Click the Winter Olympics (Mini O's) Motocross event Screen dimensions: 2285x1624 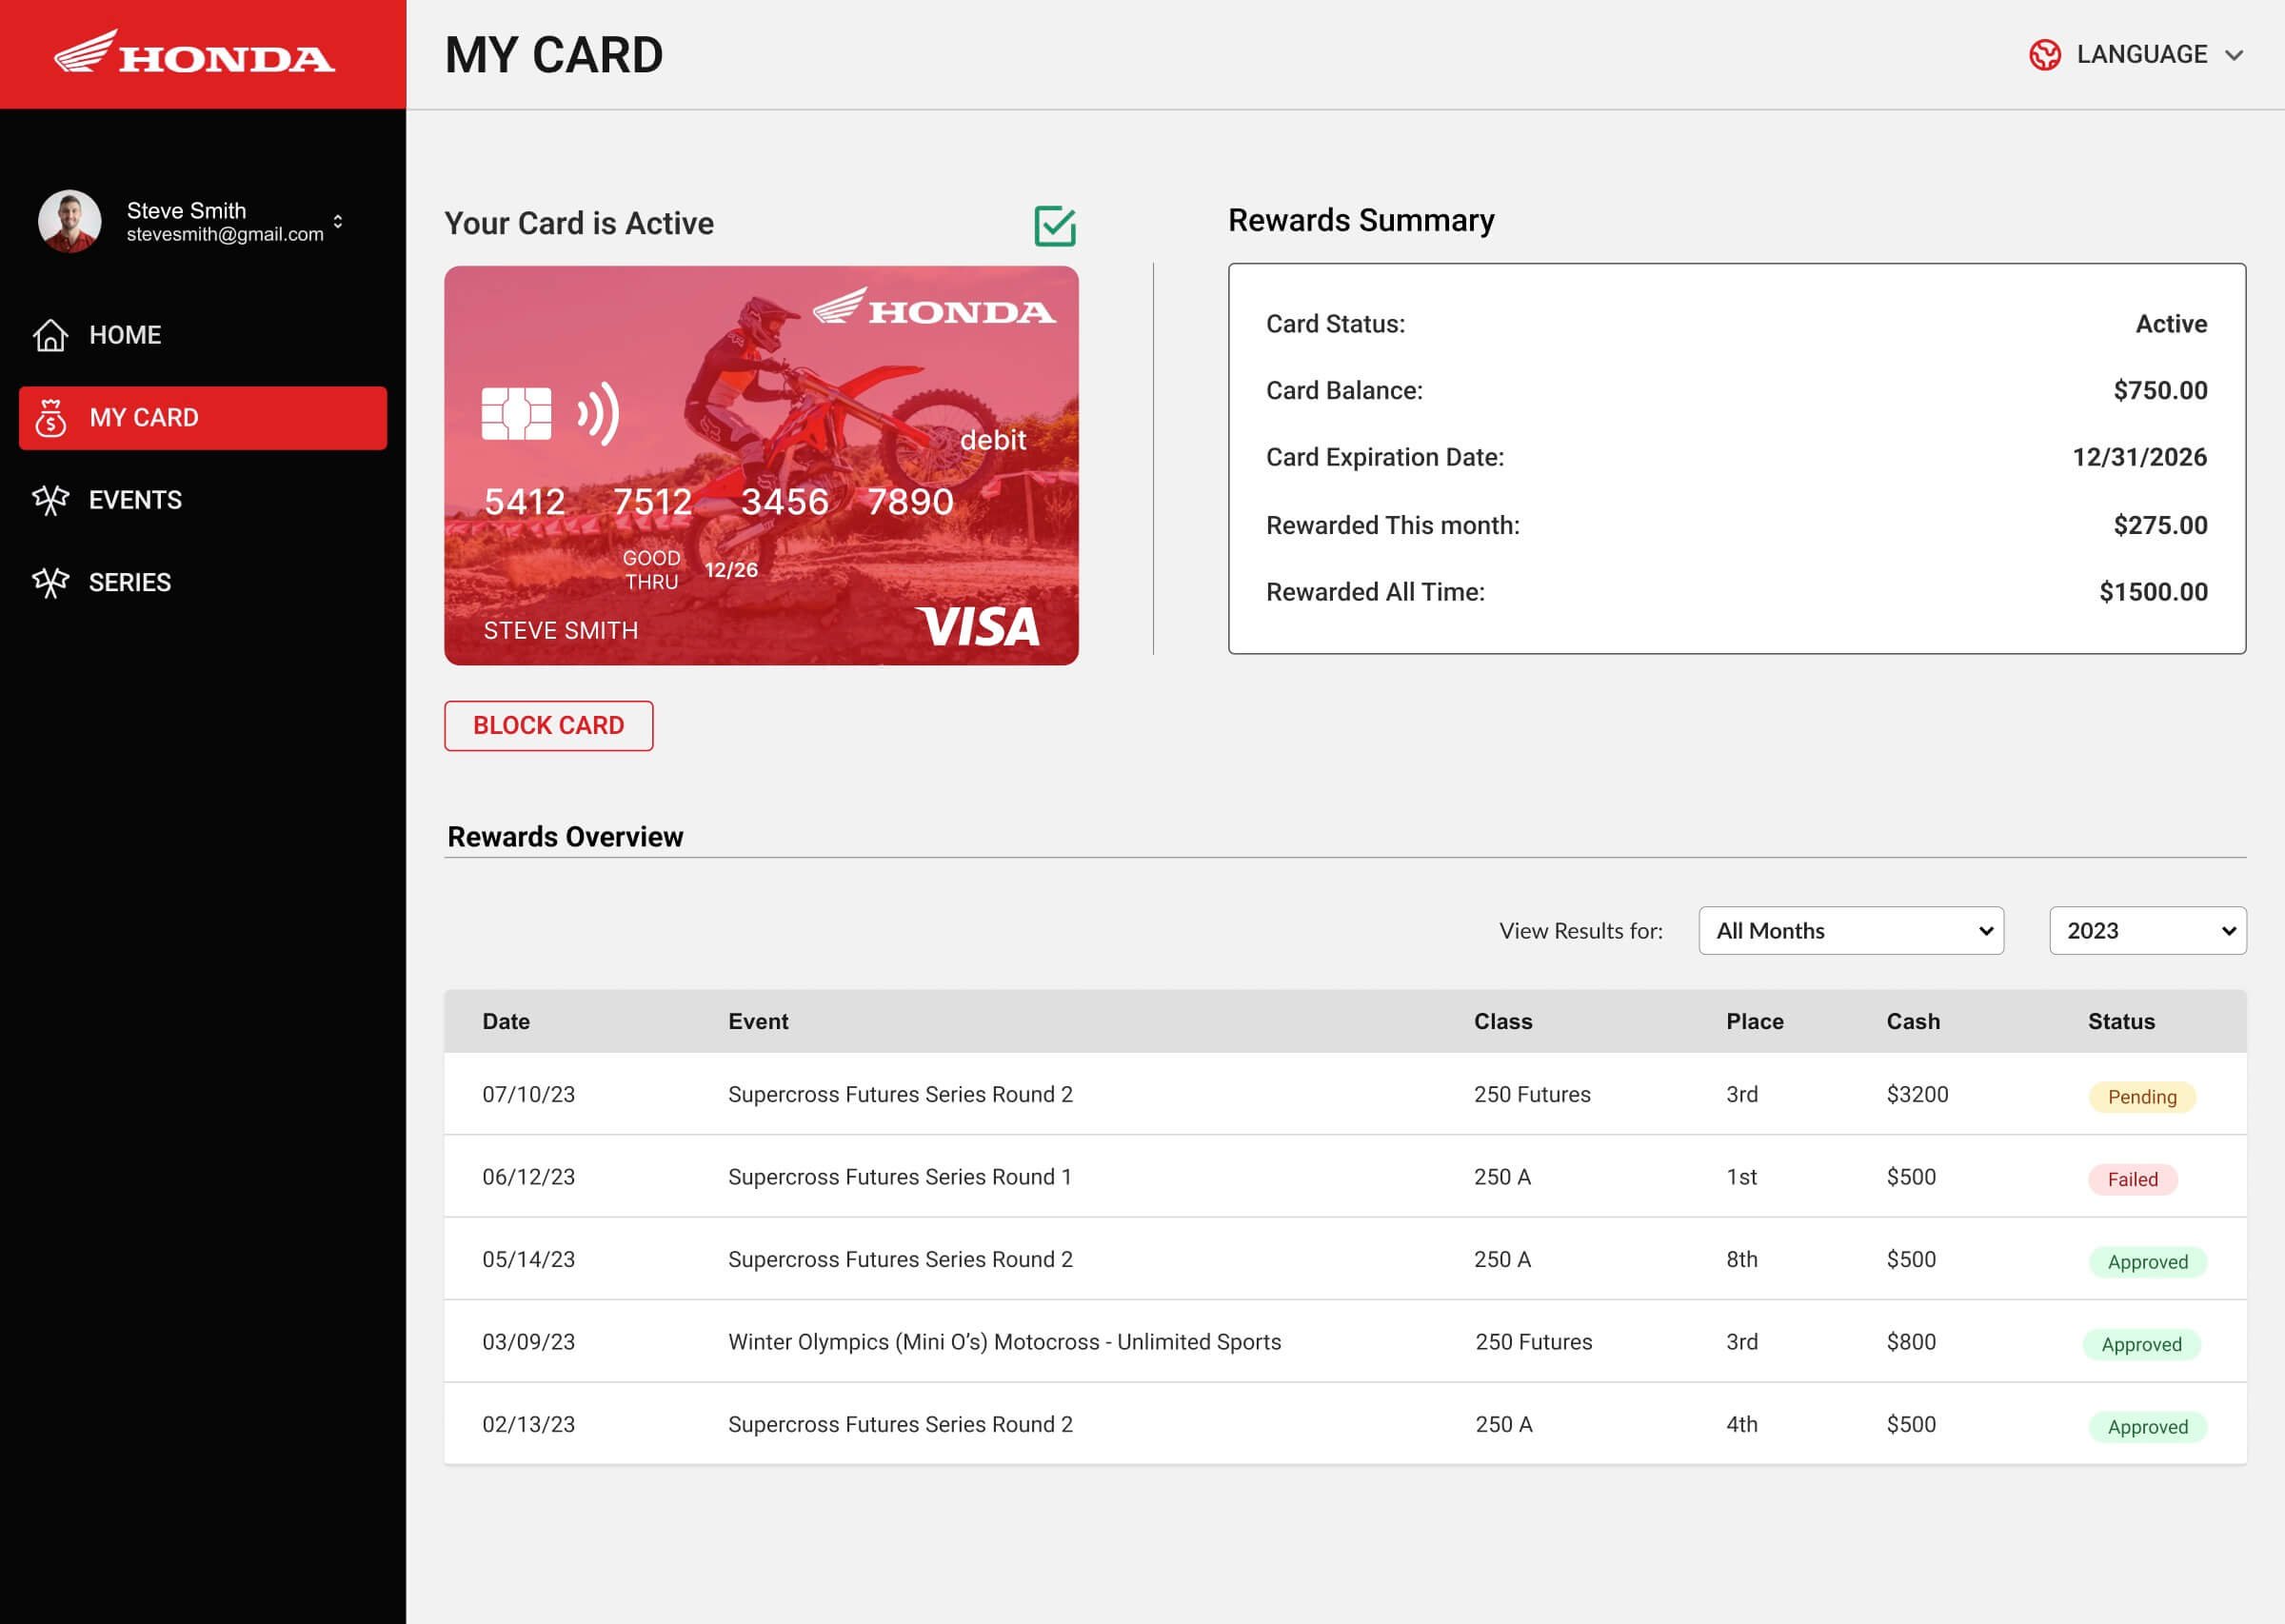pos(1005,1342)
